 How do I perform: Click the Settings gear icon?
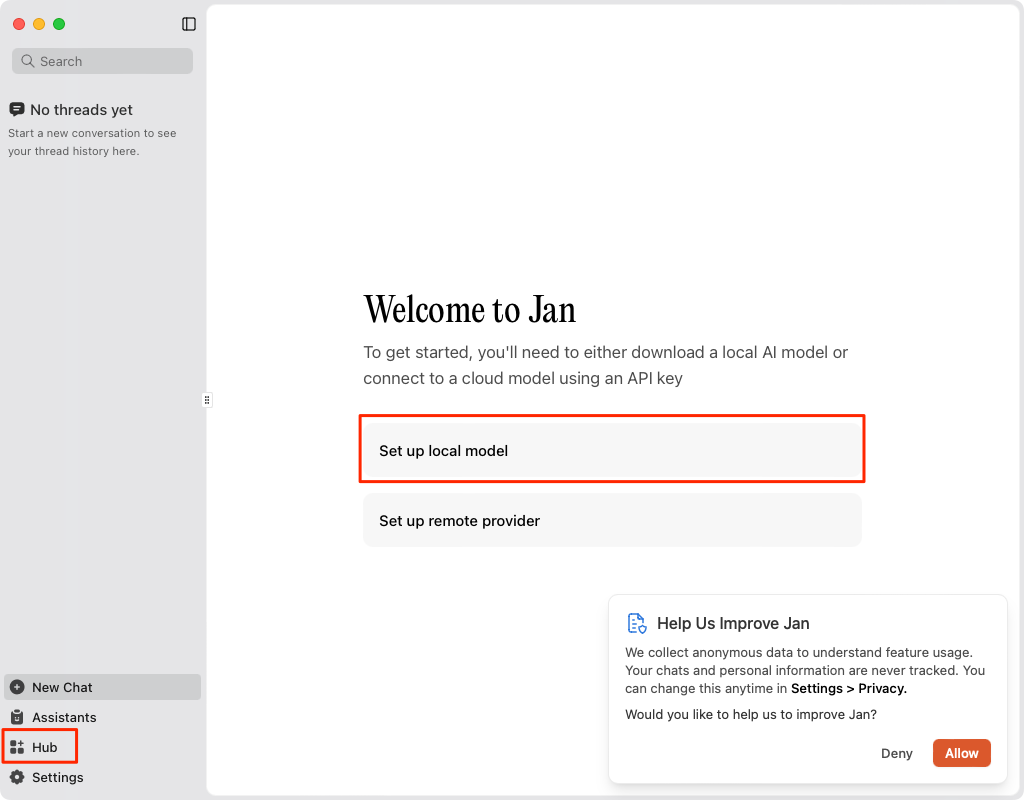[18, 777]
